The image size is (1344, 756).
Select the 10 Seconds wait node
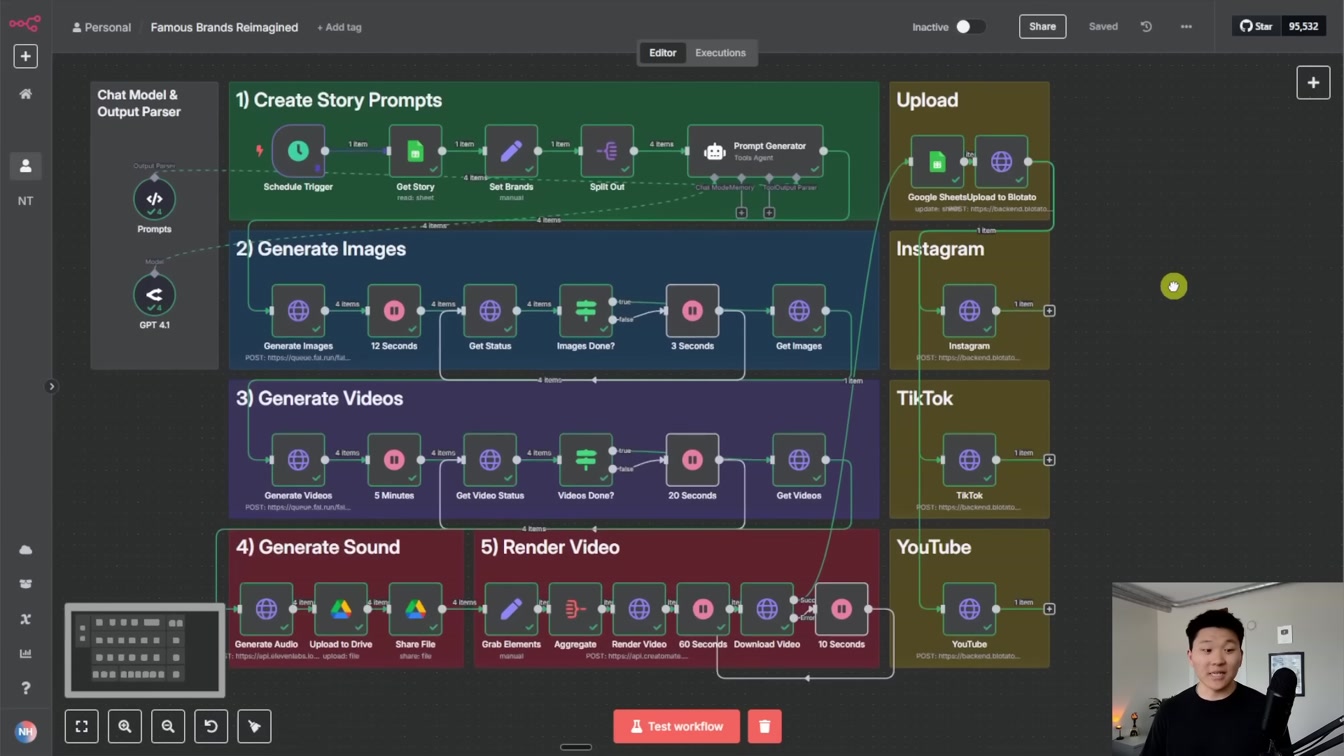pyautogui.click(x=841, y=609)
